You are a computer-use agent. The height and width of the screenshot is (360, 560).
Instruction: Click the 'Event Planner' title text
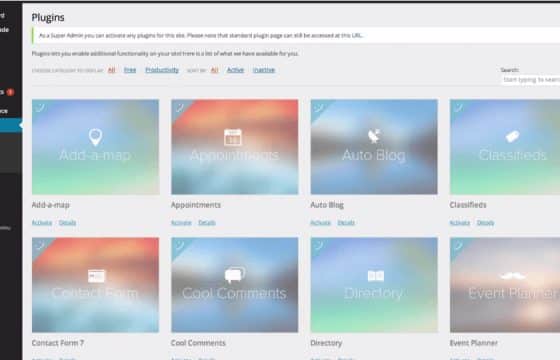point(474,343)
